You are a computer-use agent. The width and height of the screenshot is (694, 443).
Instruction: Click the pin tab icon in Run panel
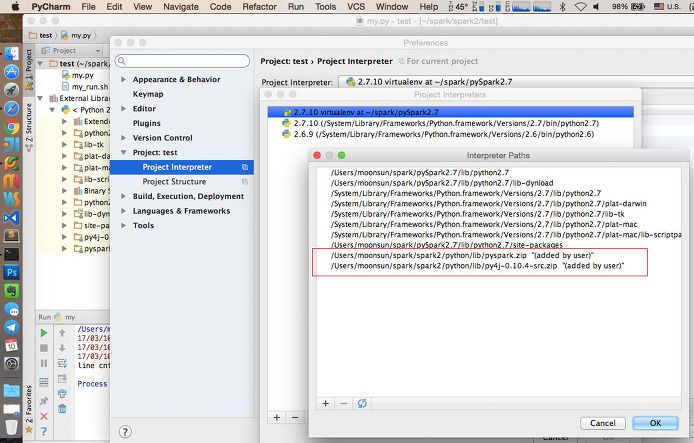[44, 401]
